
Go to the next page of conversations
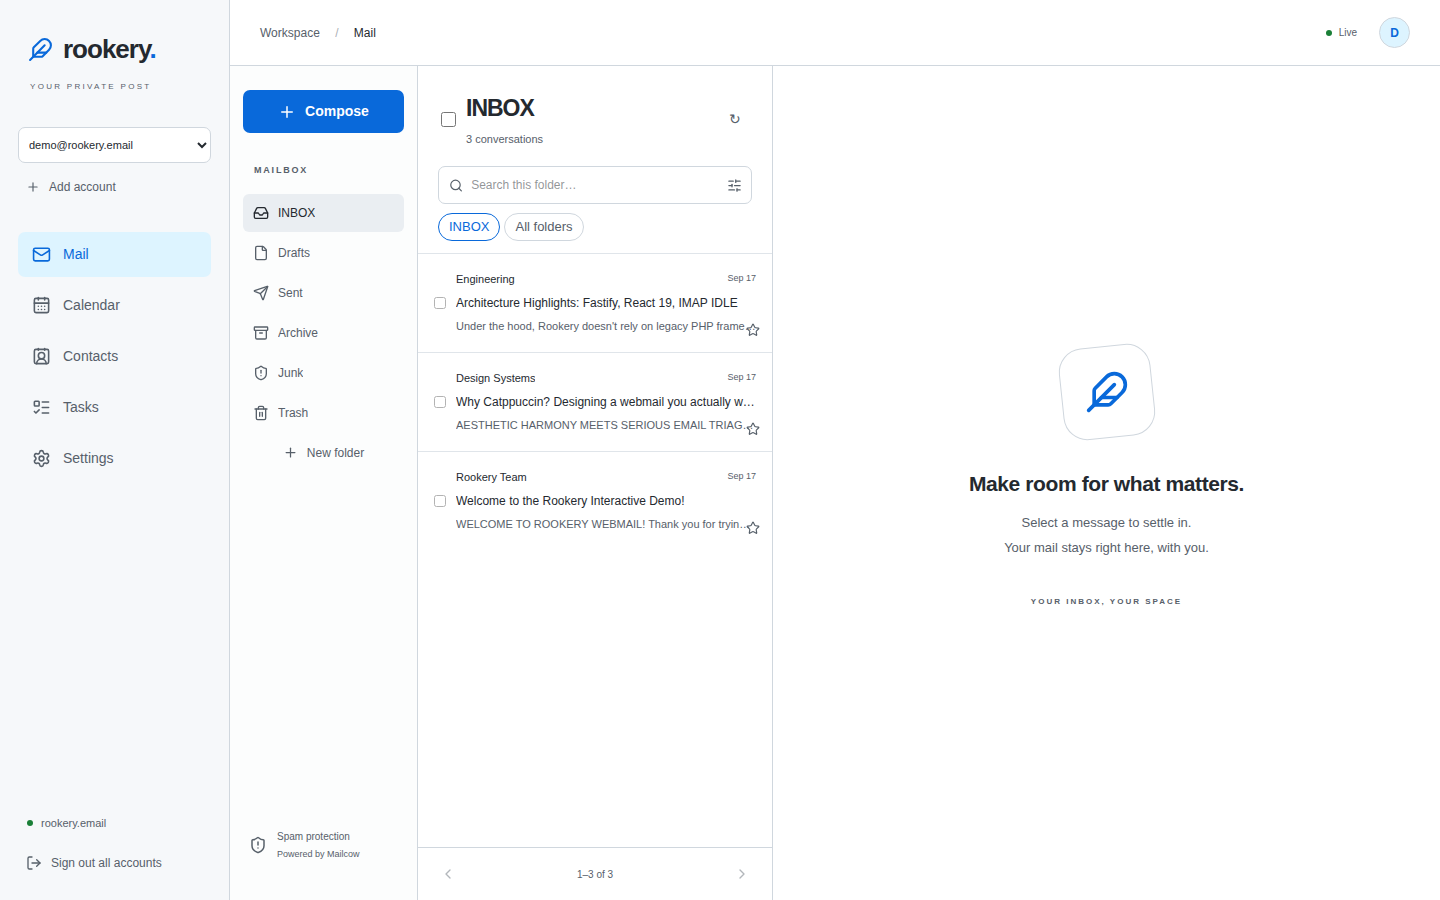[742, 874]
